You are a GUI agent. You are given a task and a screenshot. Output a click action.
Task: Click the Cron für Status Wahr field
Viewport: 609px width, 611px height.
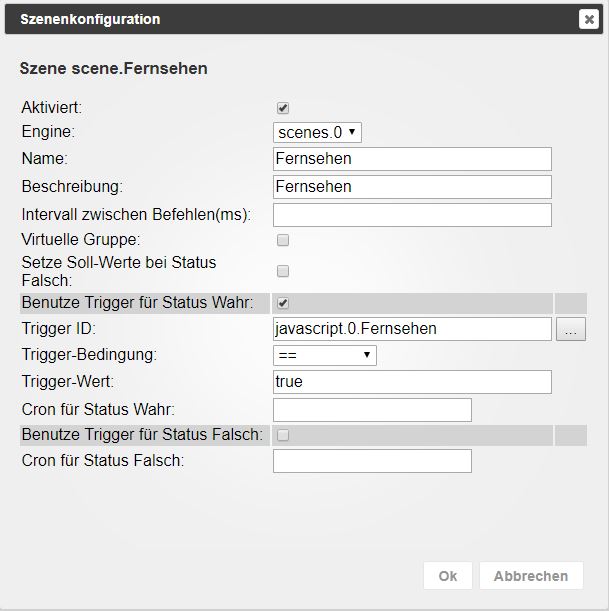point(372,410)
